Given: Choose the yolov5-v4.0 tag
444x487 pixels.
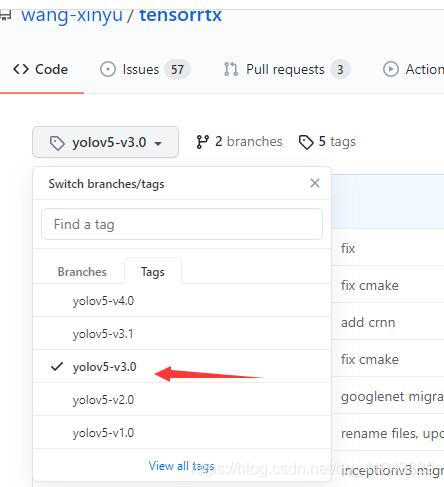Looking at the screenshot, I should point(182,301).
